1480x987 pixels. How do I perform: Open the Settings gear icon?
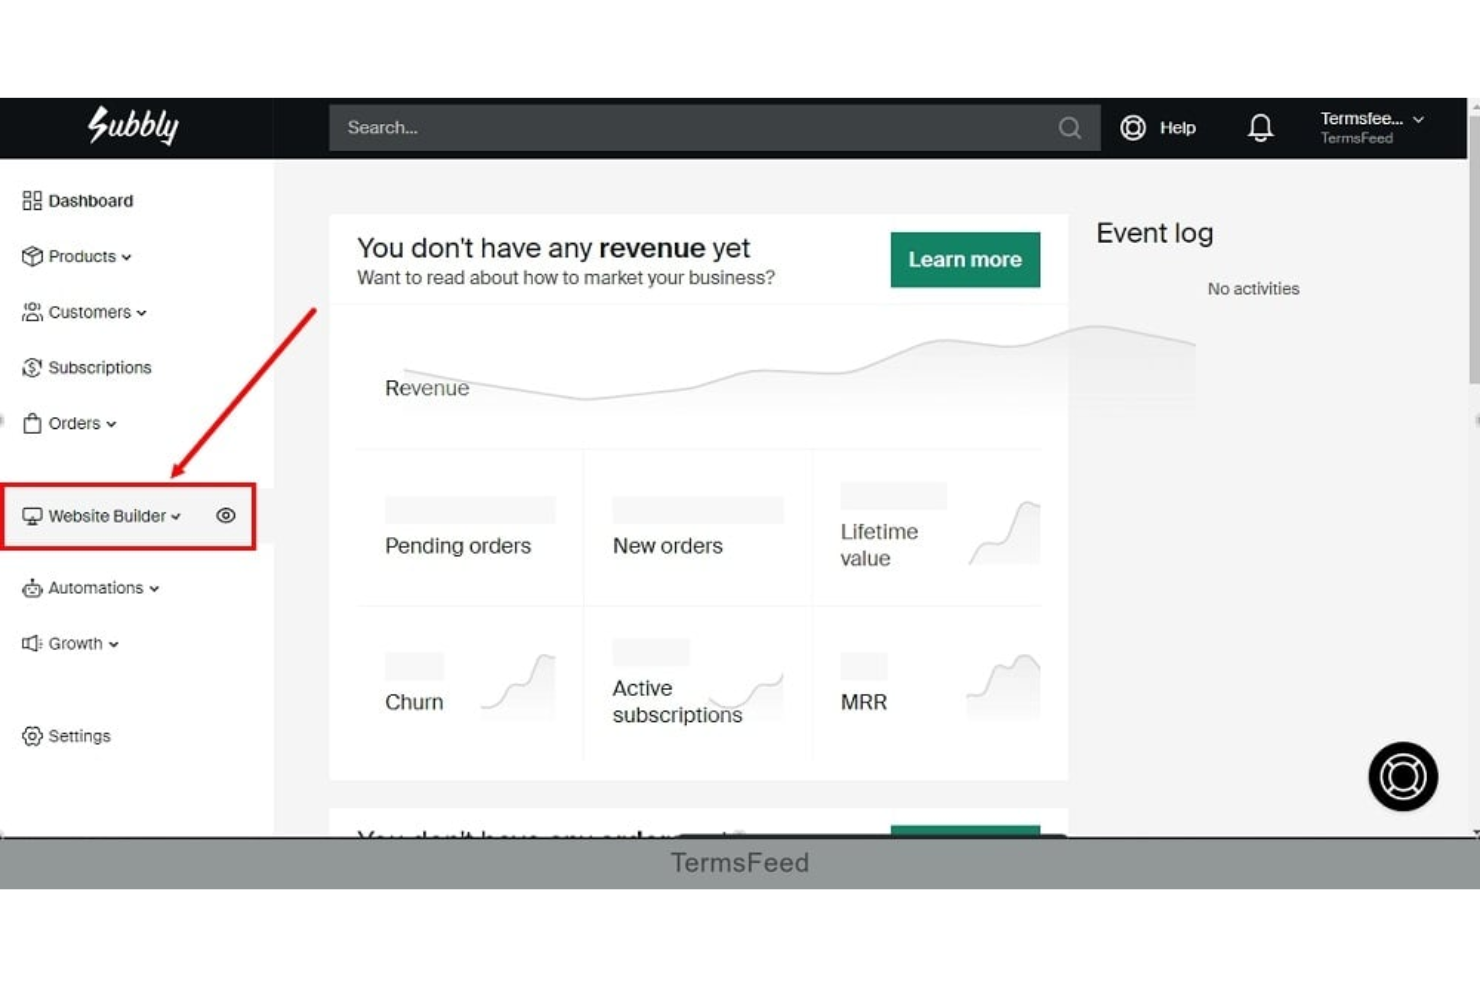[x=31, y=736]
